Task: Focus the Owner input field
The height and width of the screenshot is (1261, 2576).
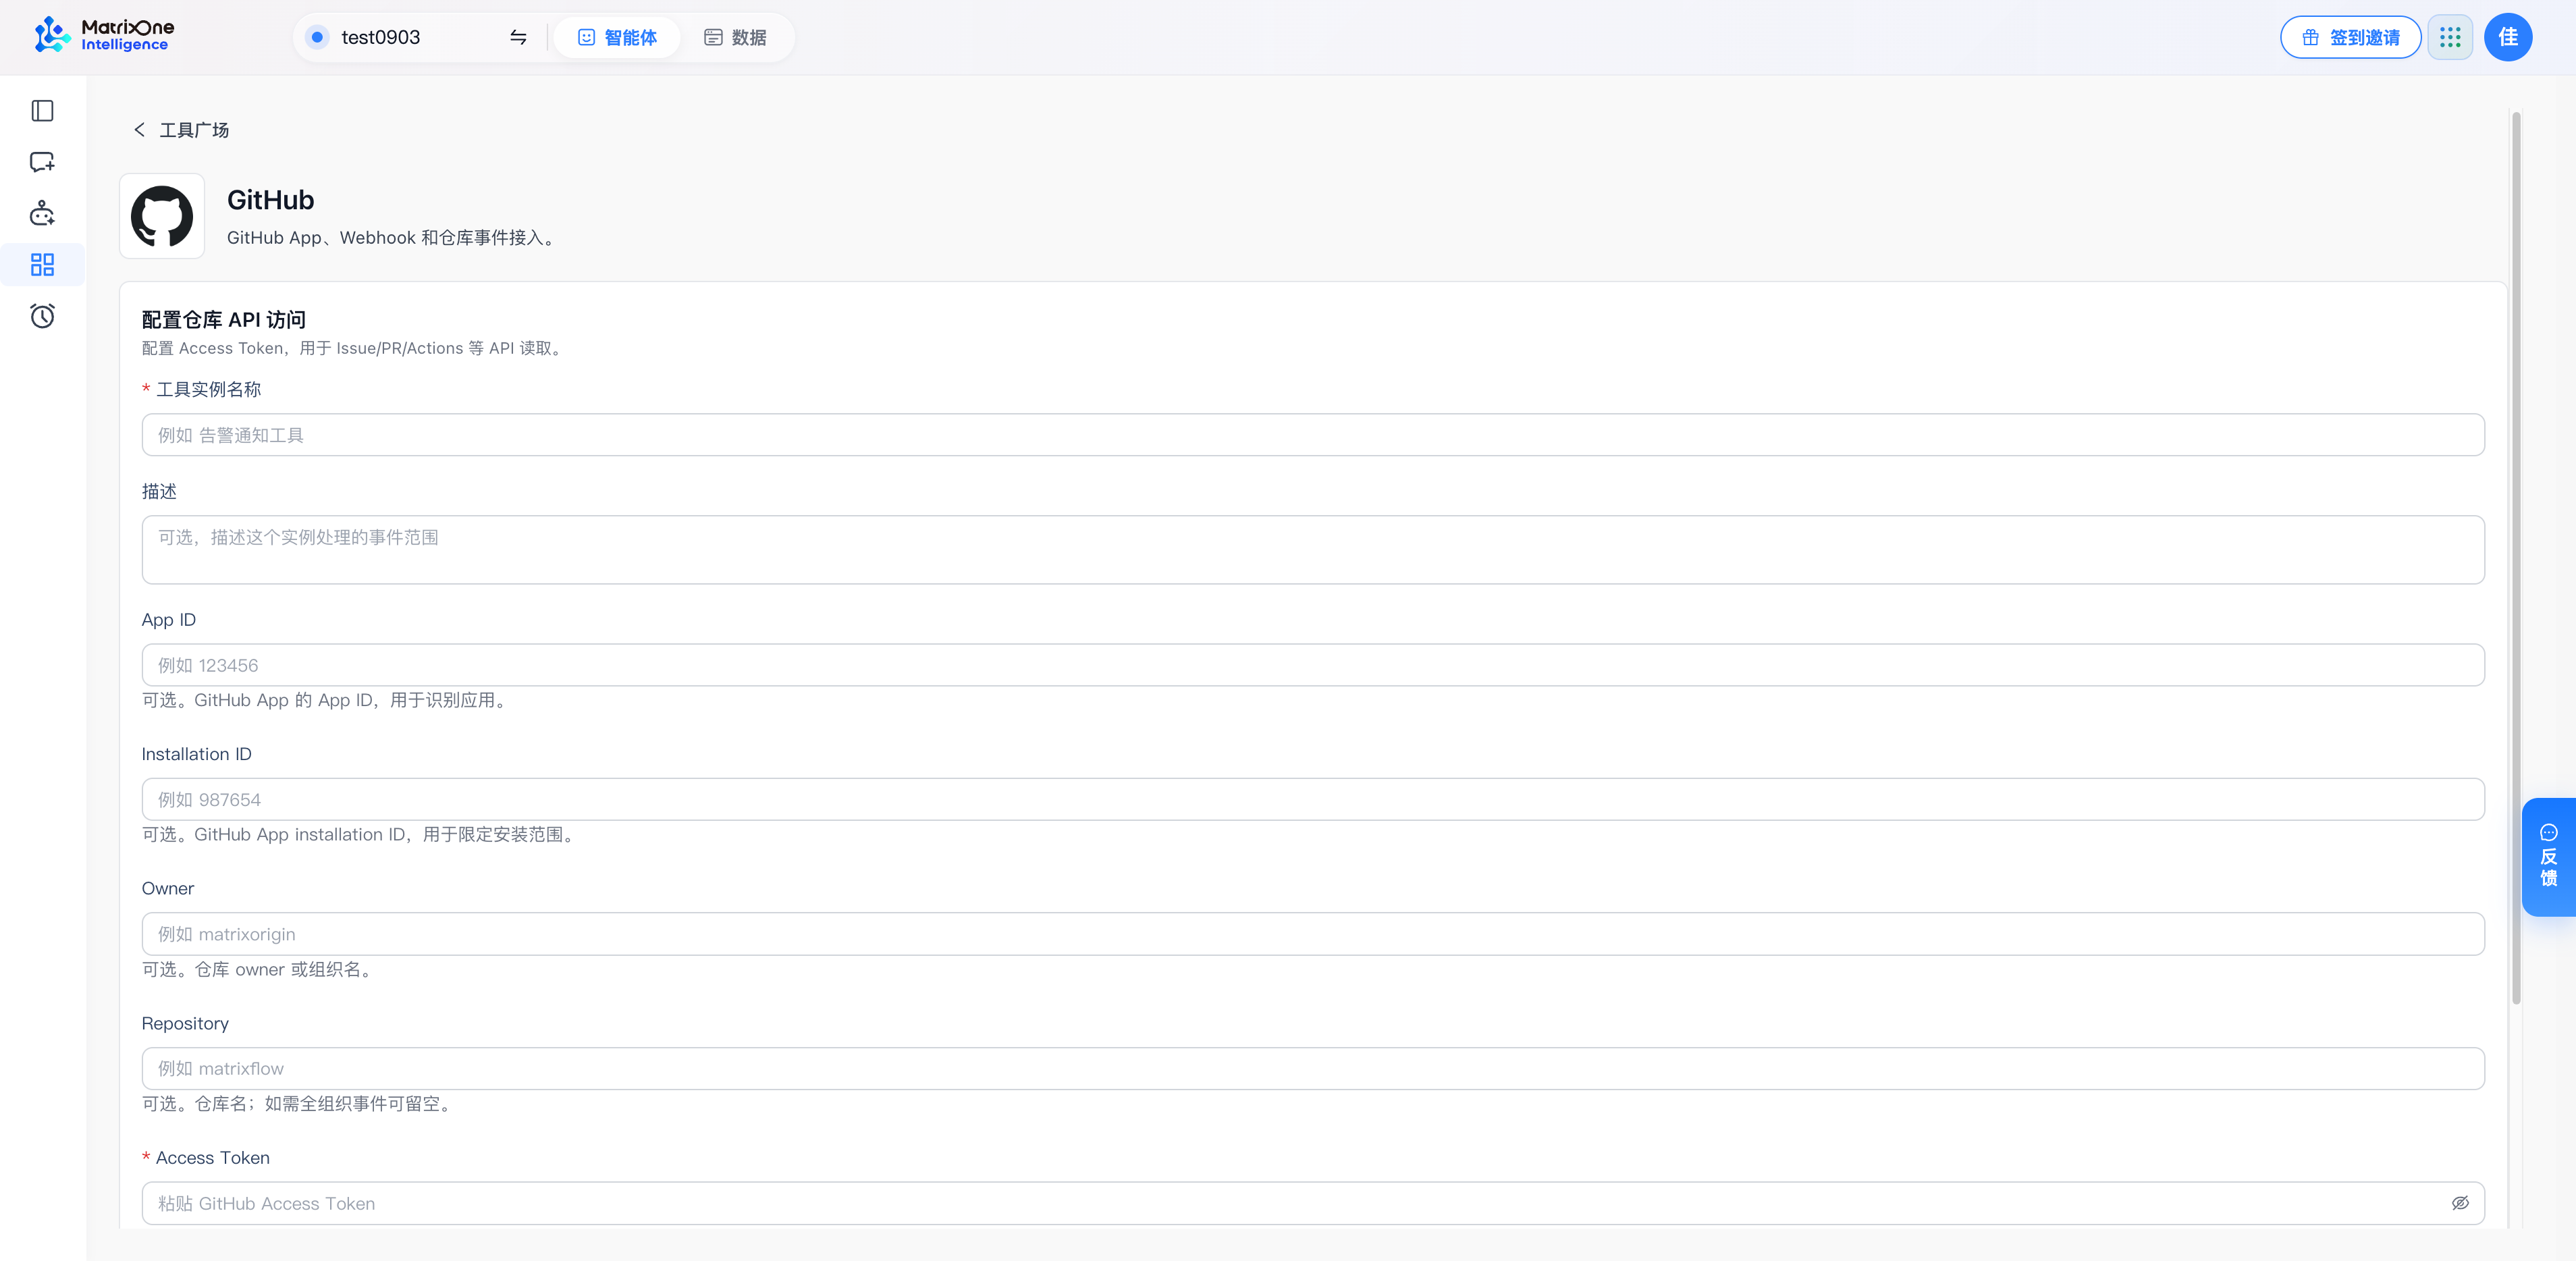Action: [1312, 934]
